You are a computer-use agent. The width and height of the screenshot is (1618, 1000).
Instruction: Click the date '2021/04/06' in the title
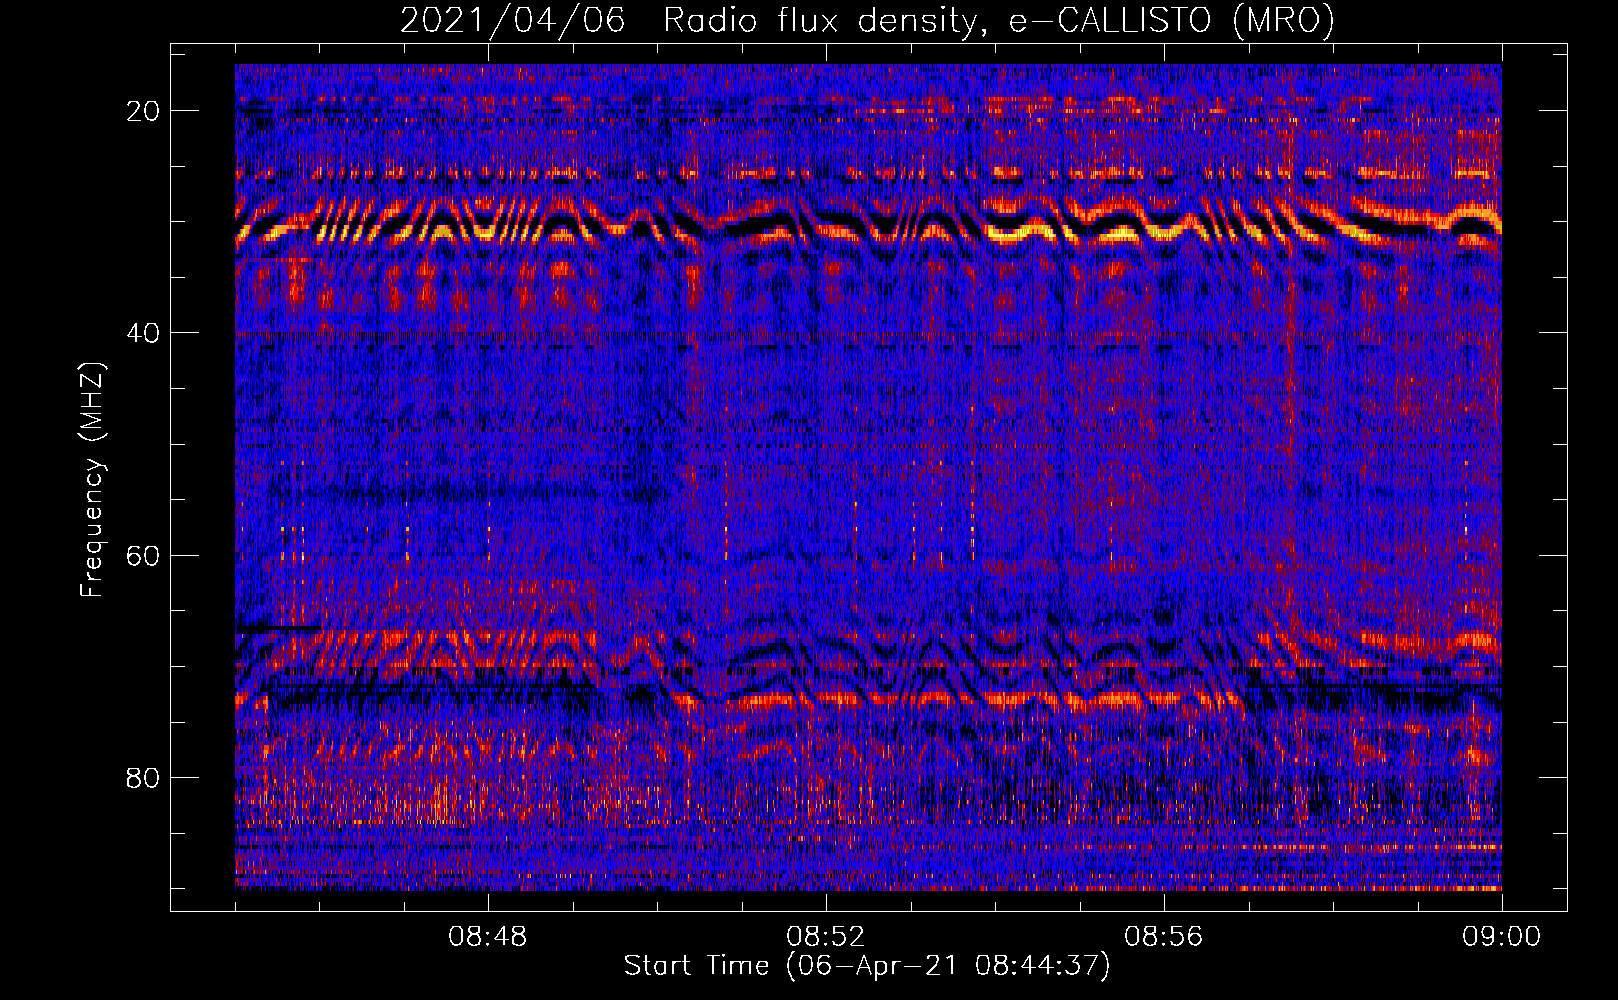click(x=513, y=20)
